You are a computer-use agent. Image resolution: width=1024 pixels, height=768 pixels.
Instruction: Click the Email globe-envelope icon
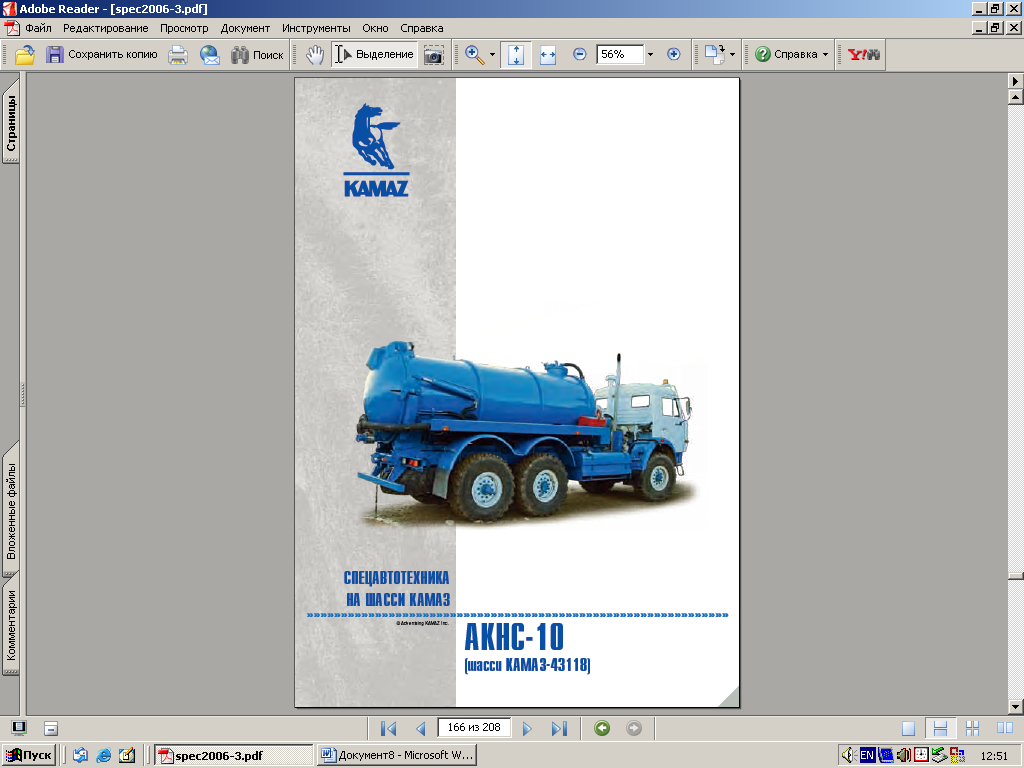210,55
